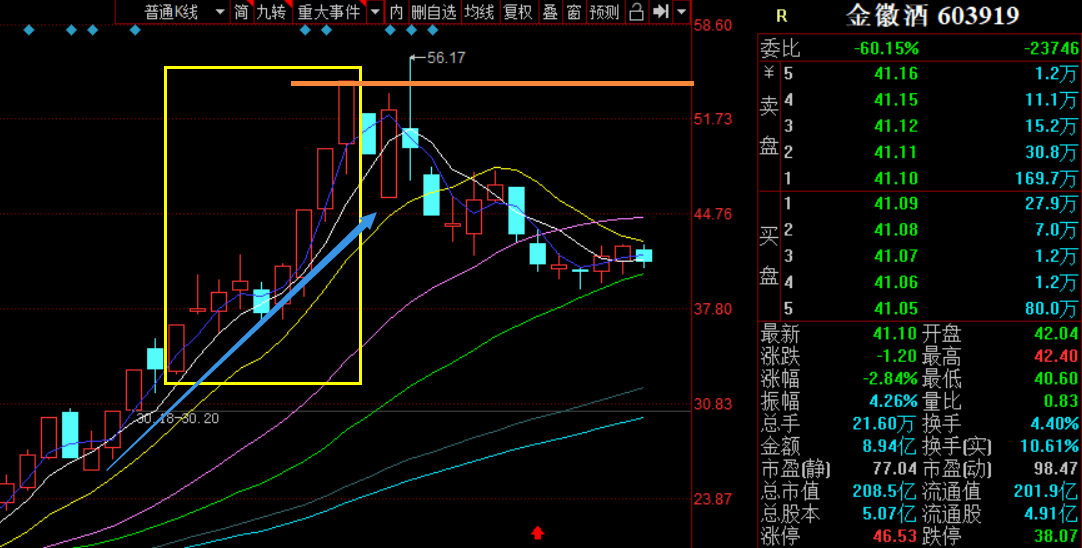Click the R margin-trading marker icon
The width and height of the screenshot is (1082, 548).
coord(781,17)
